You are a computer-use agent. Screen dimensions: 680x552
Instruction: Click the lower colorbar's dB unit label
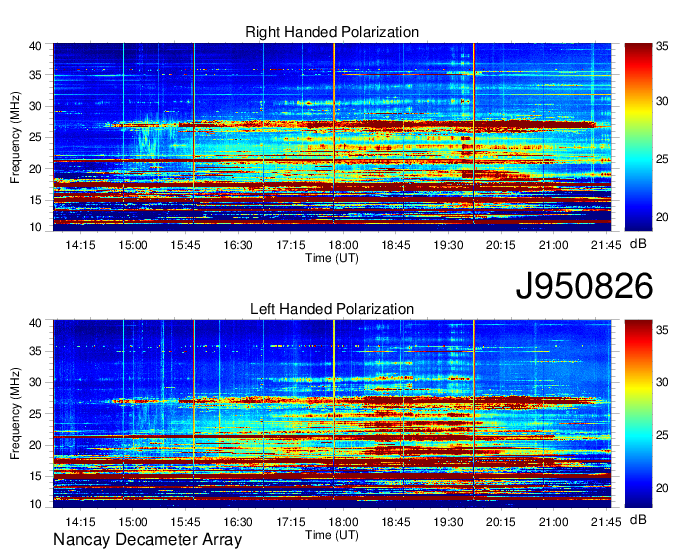(x=638, y=519)
